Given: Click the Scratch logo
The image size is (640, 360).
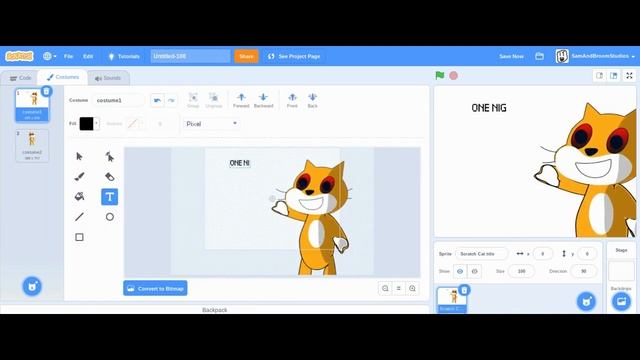Looking at the screenshot, I should [19, 56].
